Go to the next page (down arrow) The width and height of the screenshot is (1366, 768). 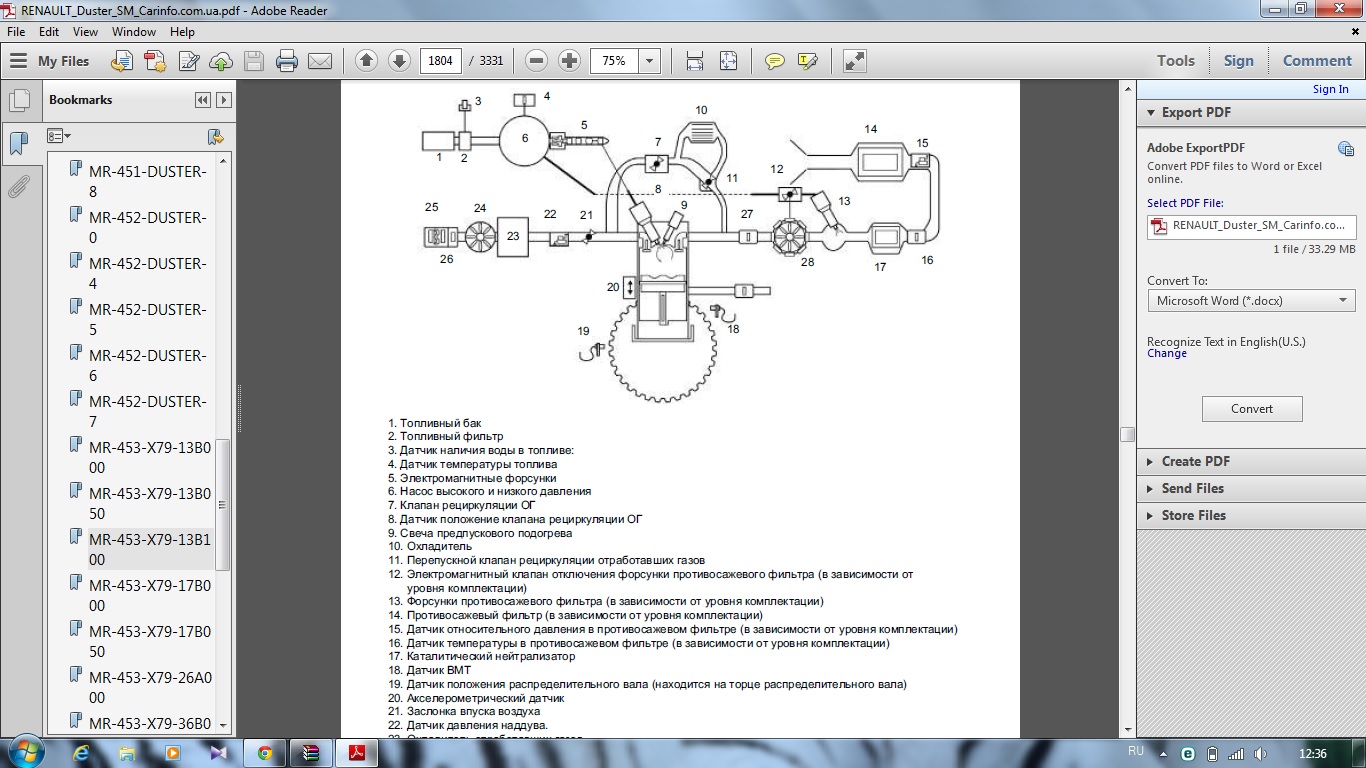point(399,61)
